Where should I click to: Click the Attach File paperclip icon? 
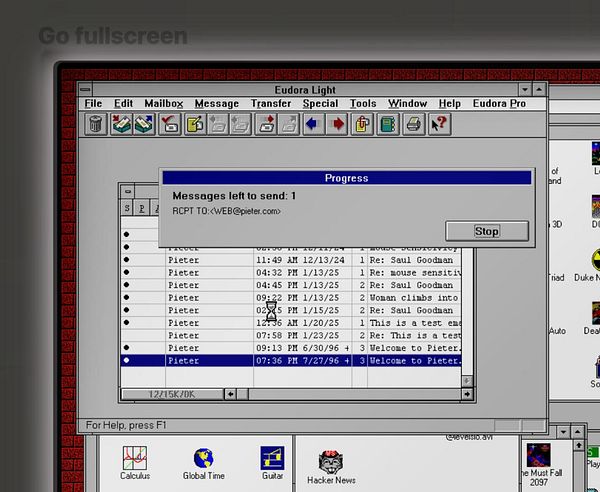362,124
